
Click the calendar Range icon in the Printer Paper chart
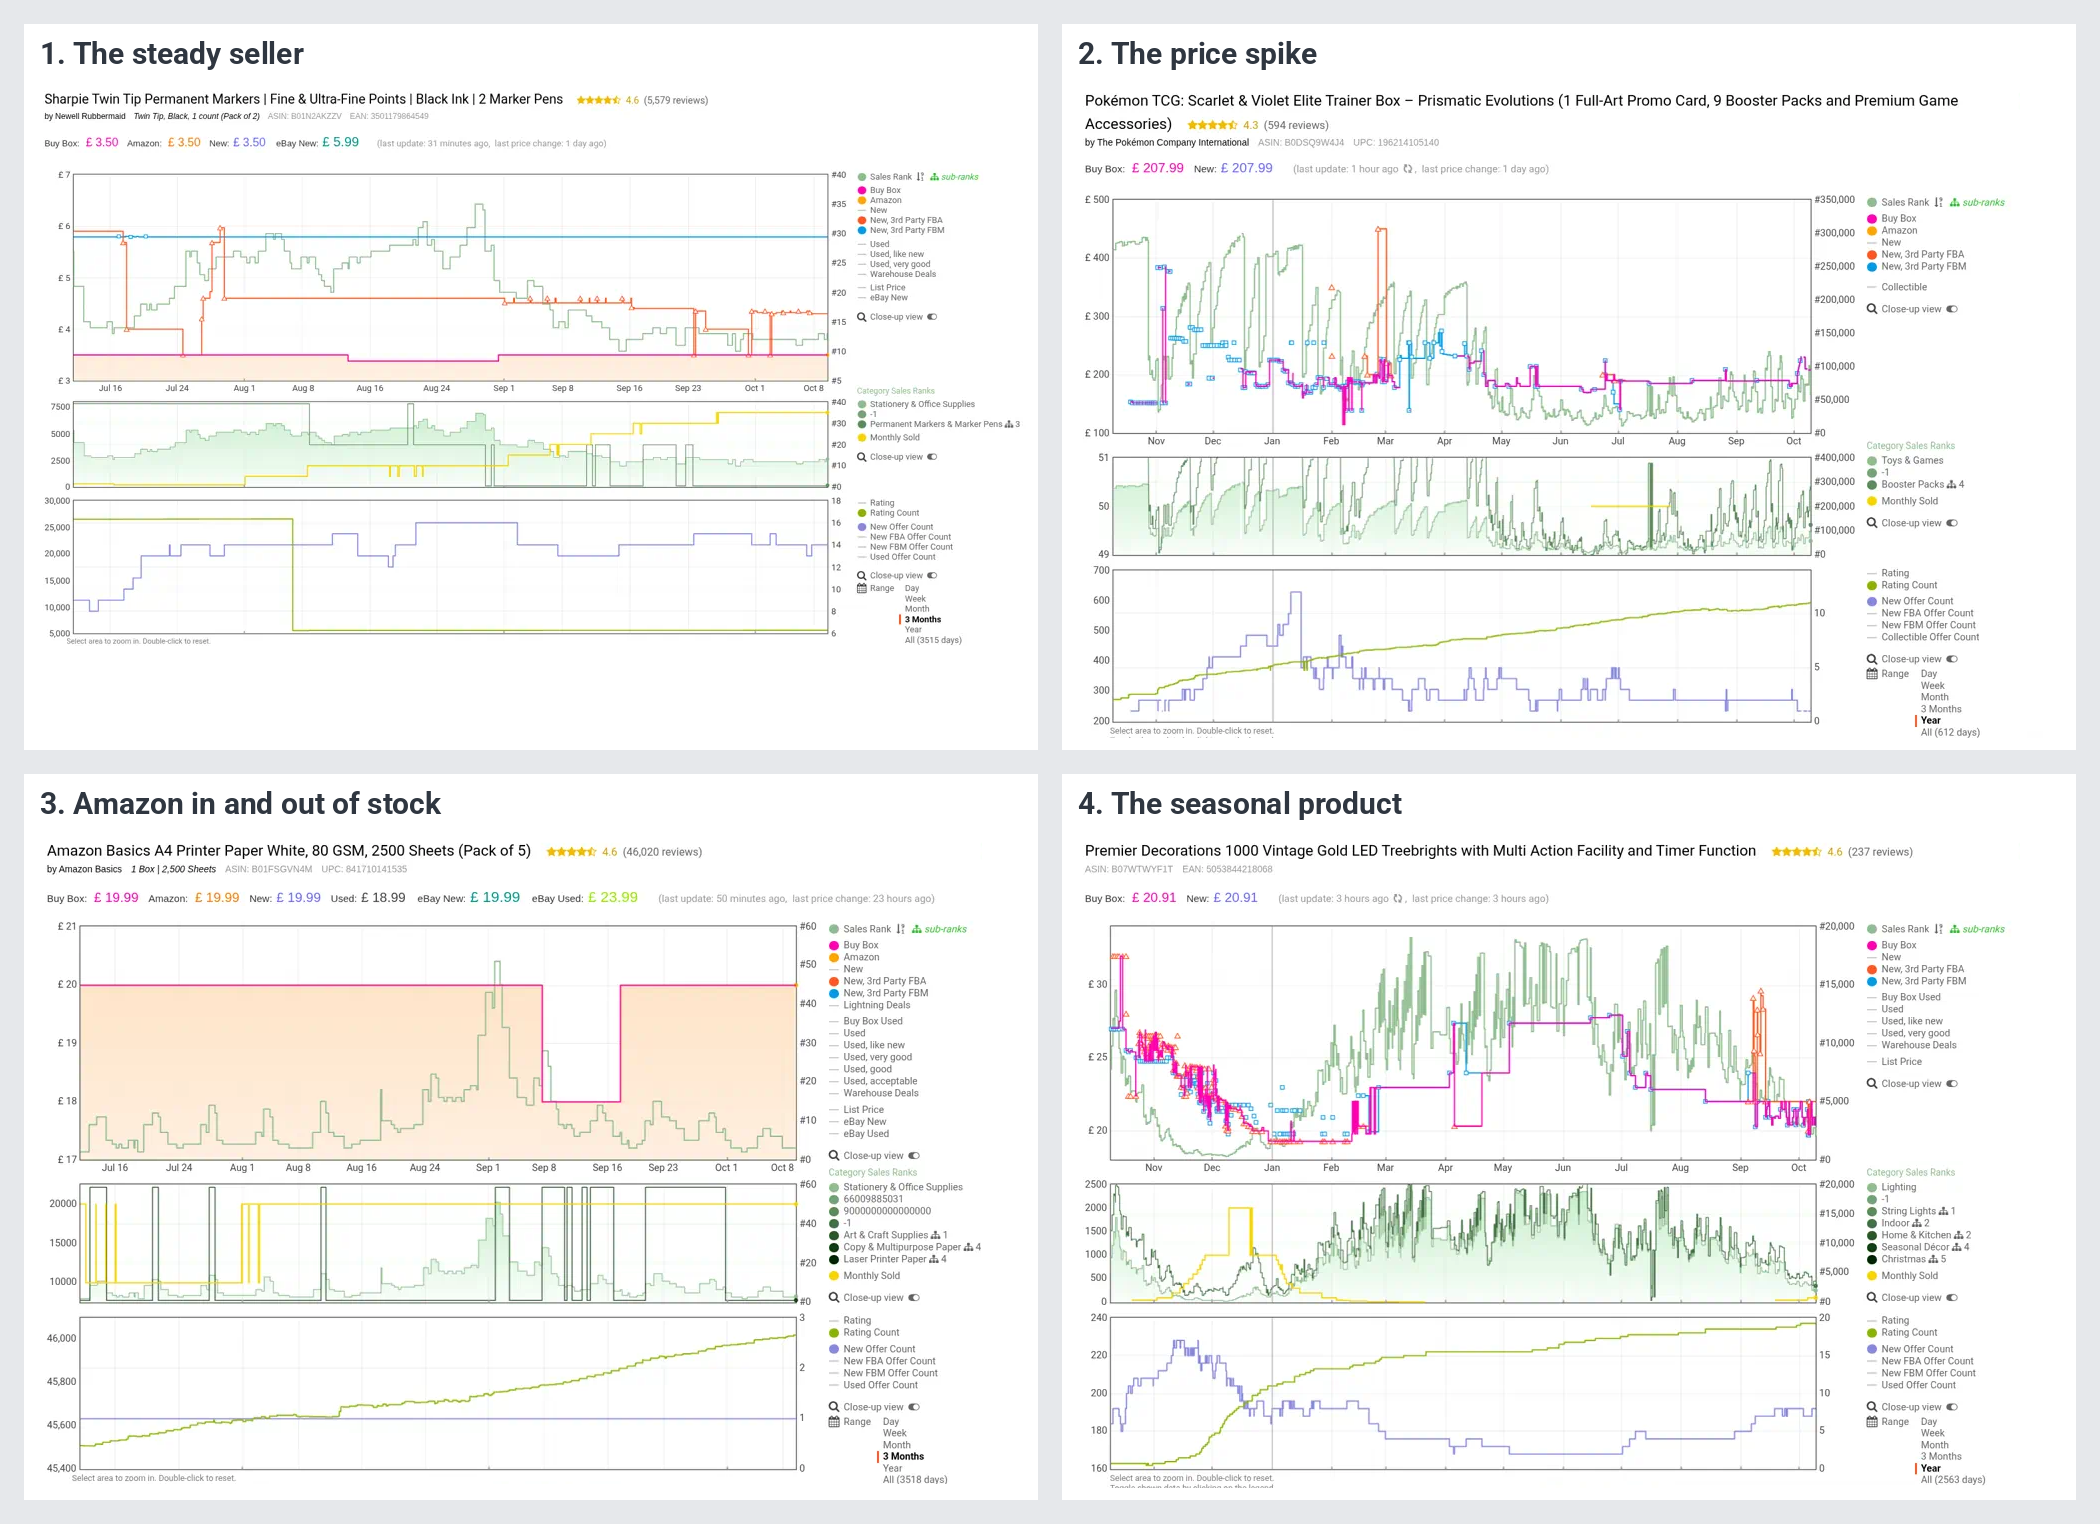[x=834, y=1421]
